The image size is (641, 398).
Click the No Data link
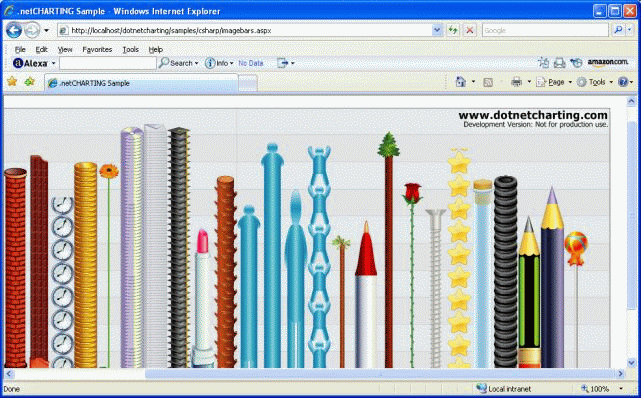pyautogui.click(x=251, y=63)
